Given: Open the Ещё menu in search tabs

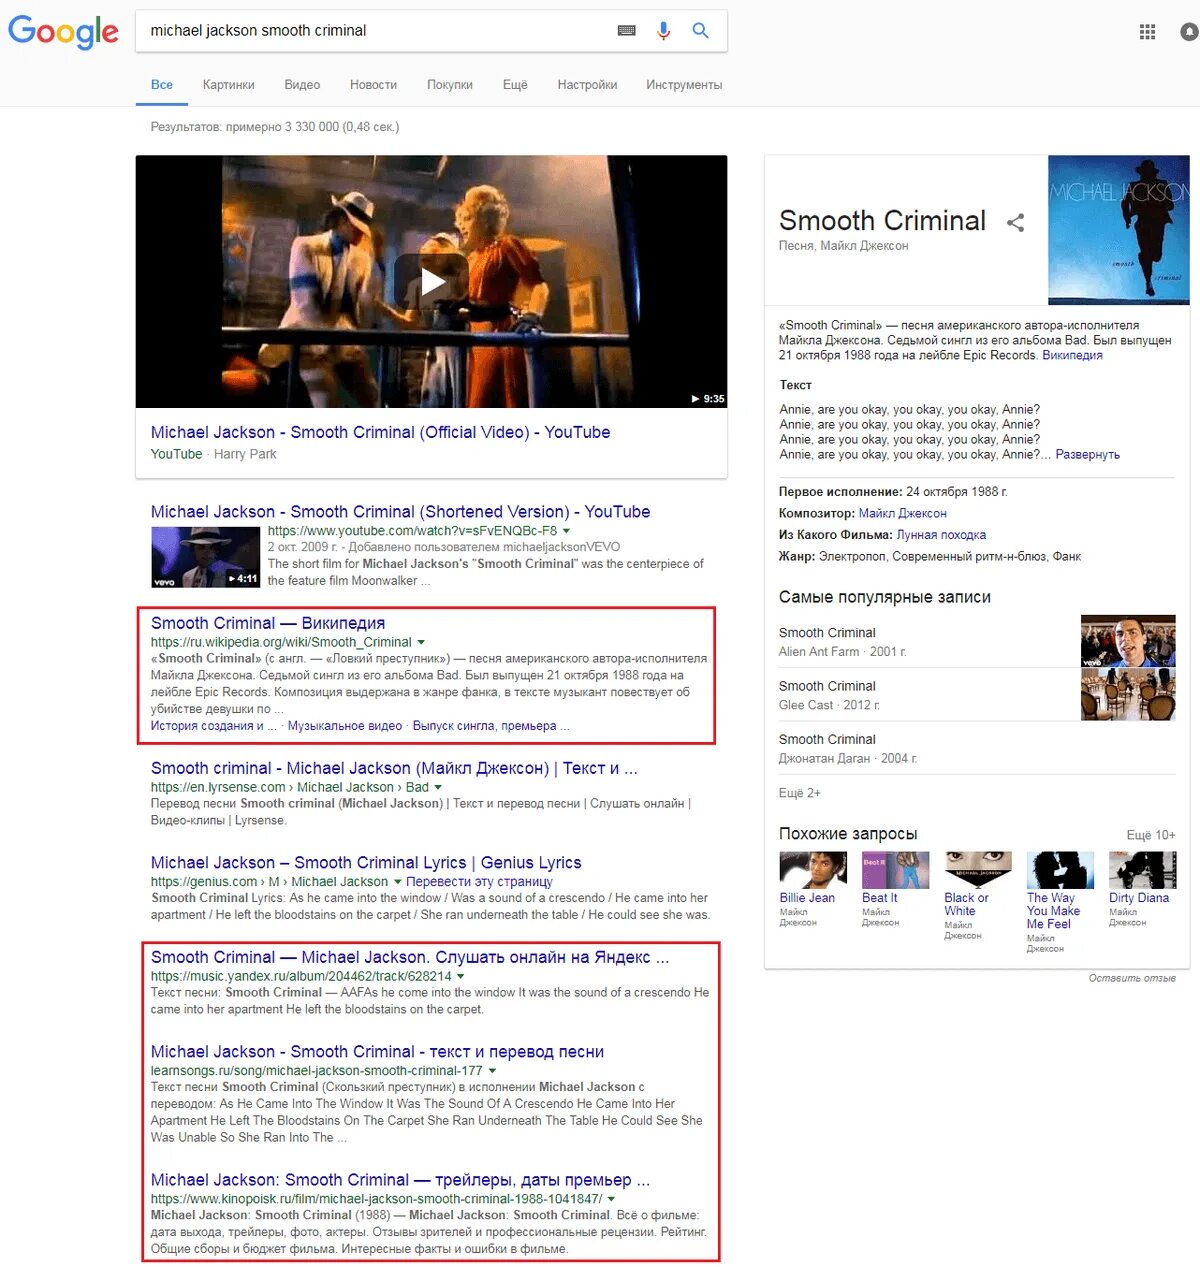Looking at the screenshot, I should tap(515, 85).
